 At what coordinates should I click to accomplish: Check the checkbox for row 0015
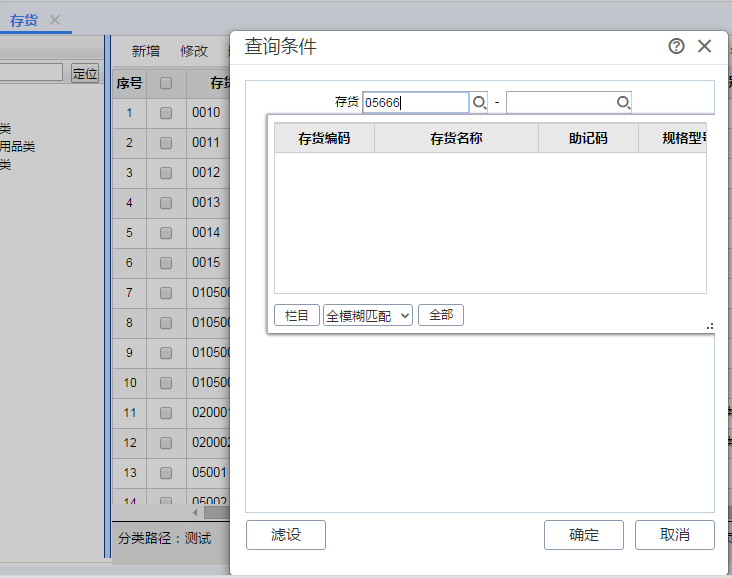166,263
